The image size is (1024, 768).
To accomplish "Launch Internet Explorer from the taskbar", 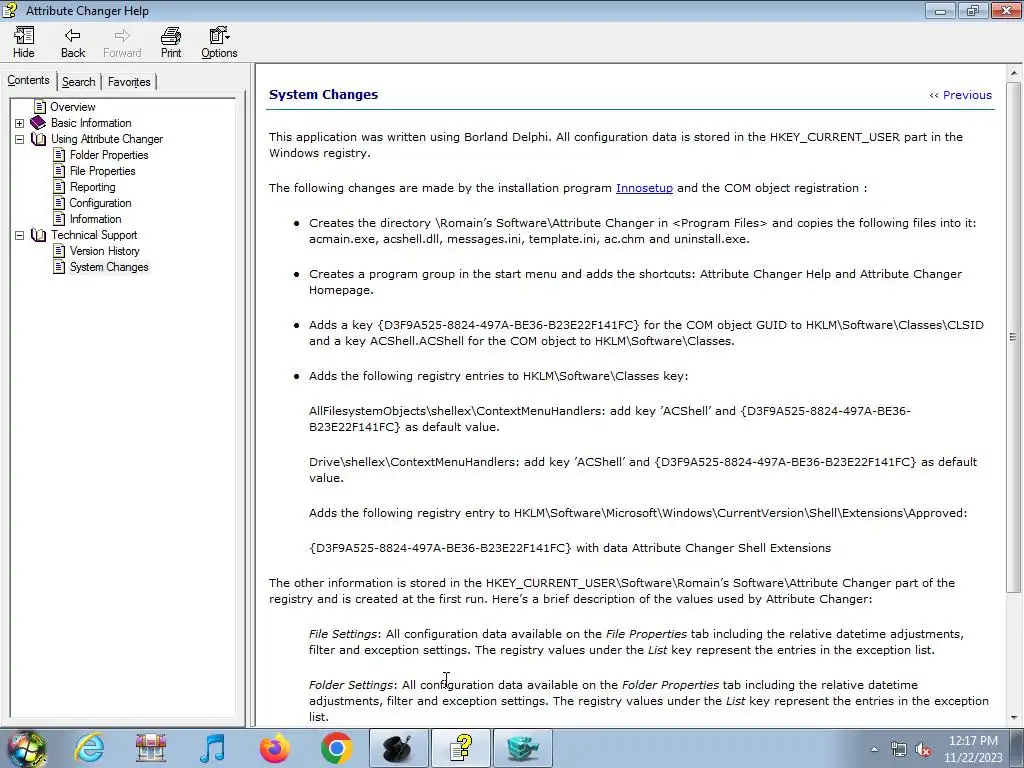I will (89, 748).
